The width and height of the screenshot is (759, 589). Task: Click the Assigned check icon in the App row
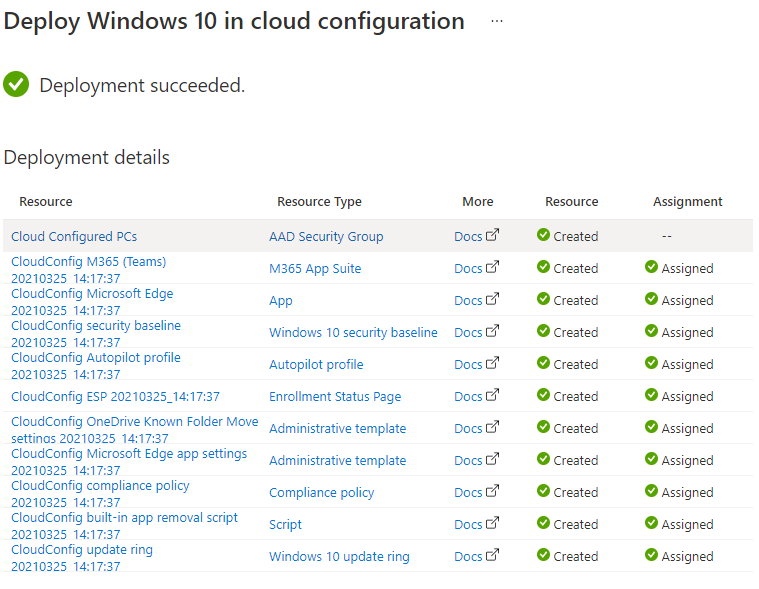(x=651, y=299)
